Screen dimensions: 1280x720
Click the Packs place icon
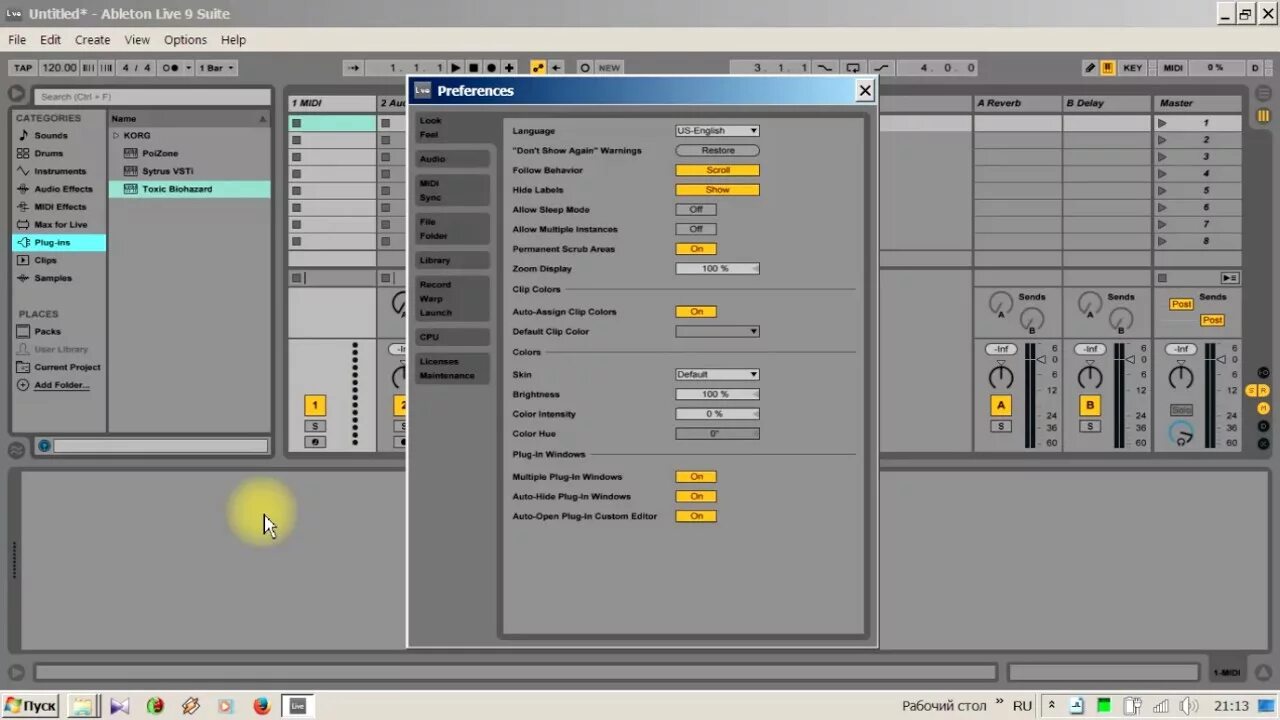(x=24, y=331)
